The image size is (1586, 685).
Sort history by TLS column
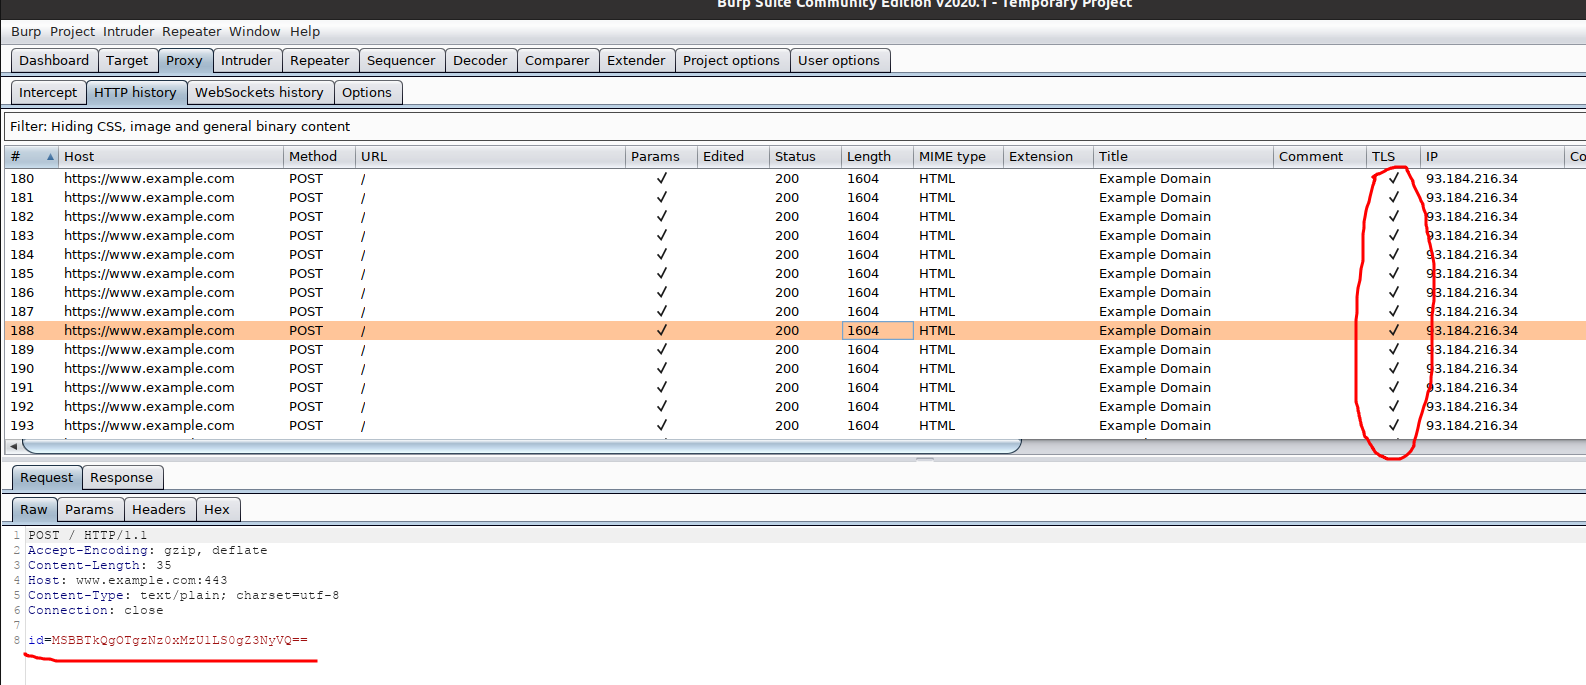tap(1393, 157)
